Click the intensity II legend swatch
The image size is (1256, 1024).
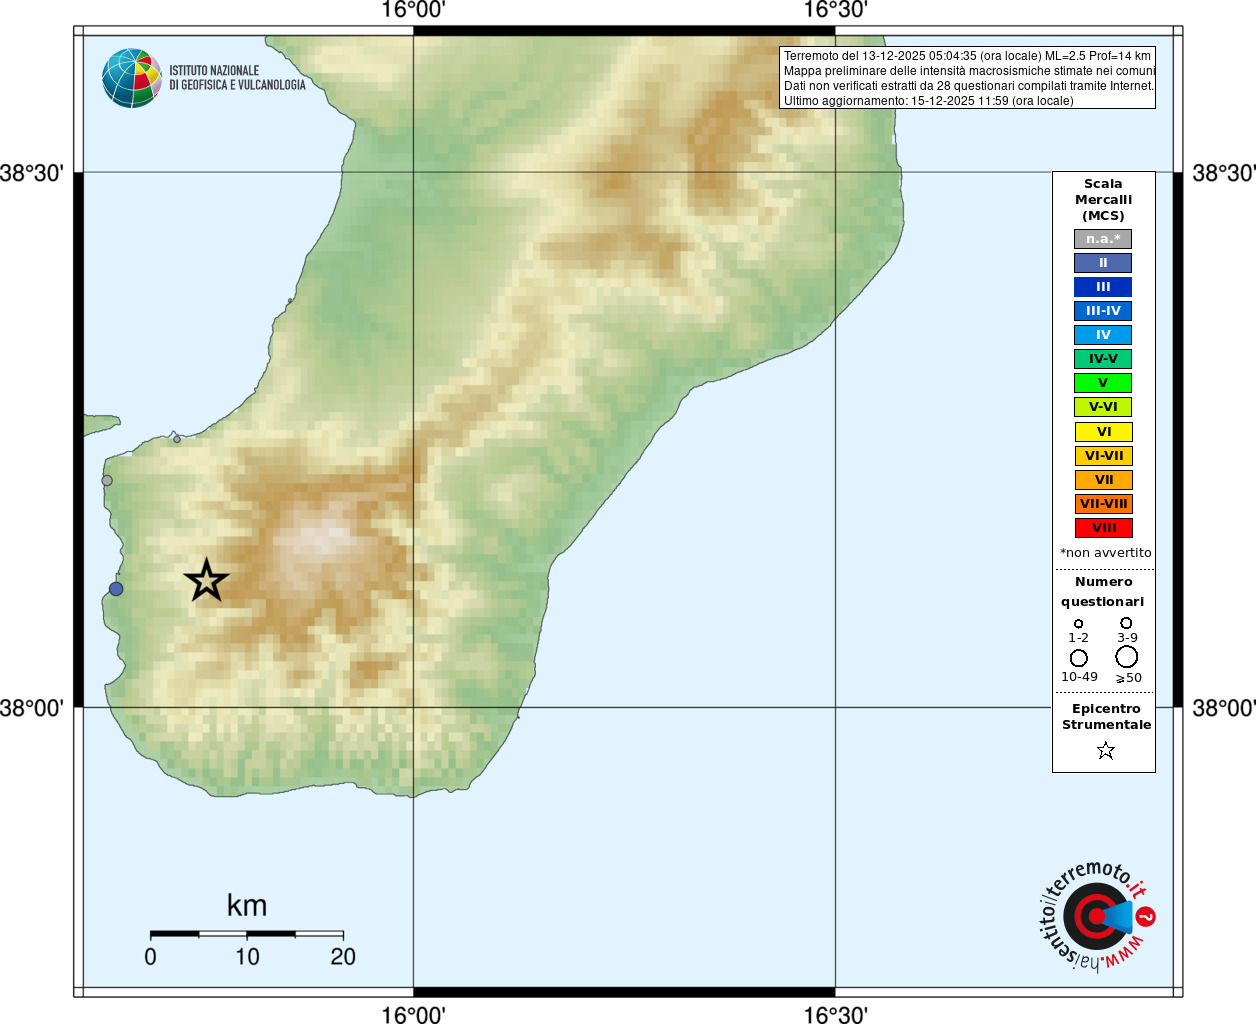pos(1103,263)
